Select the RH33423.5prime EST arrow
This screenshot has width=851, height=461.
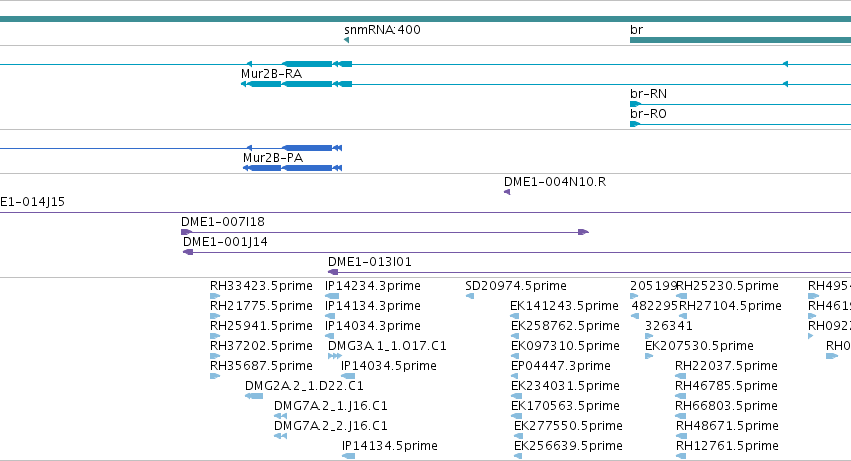[x=215, y=296]
